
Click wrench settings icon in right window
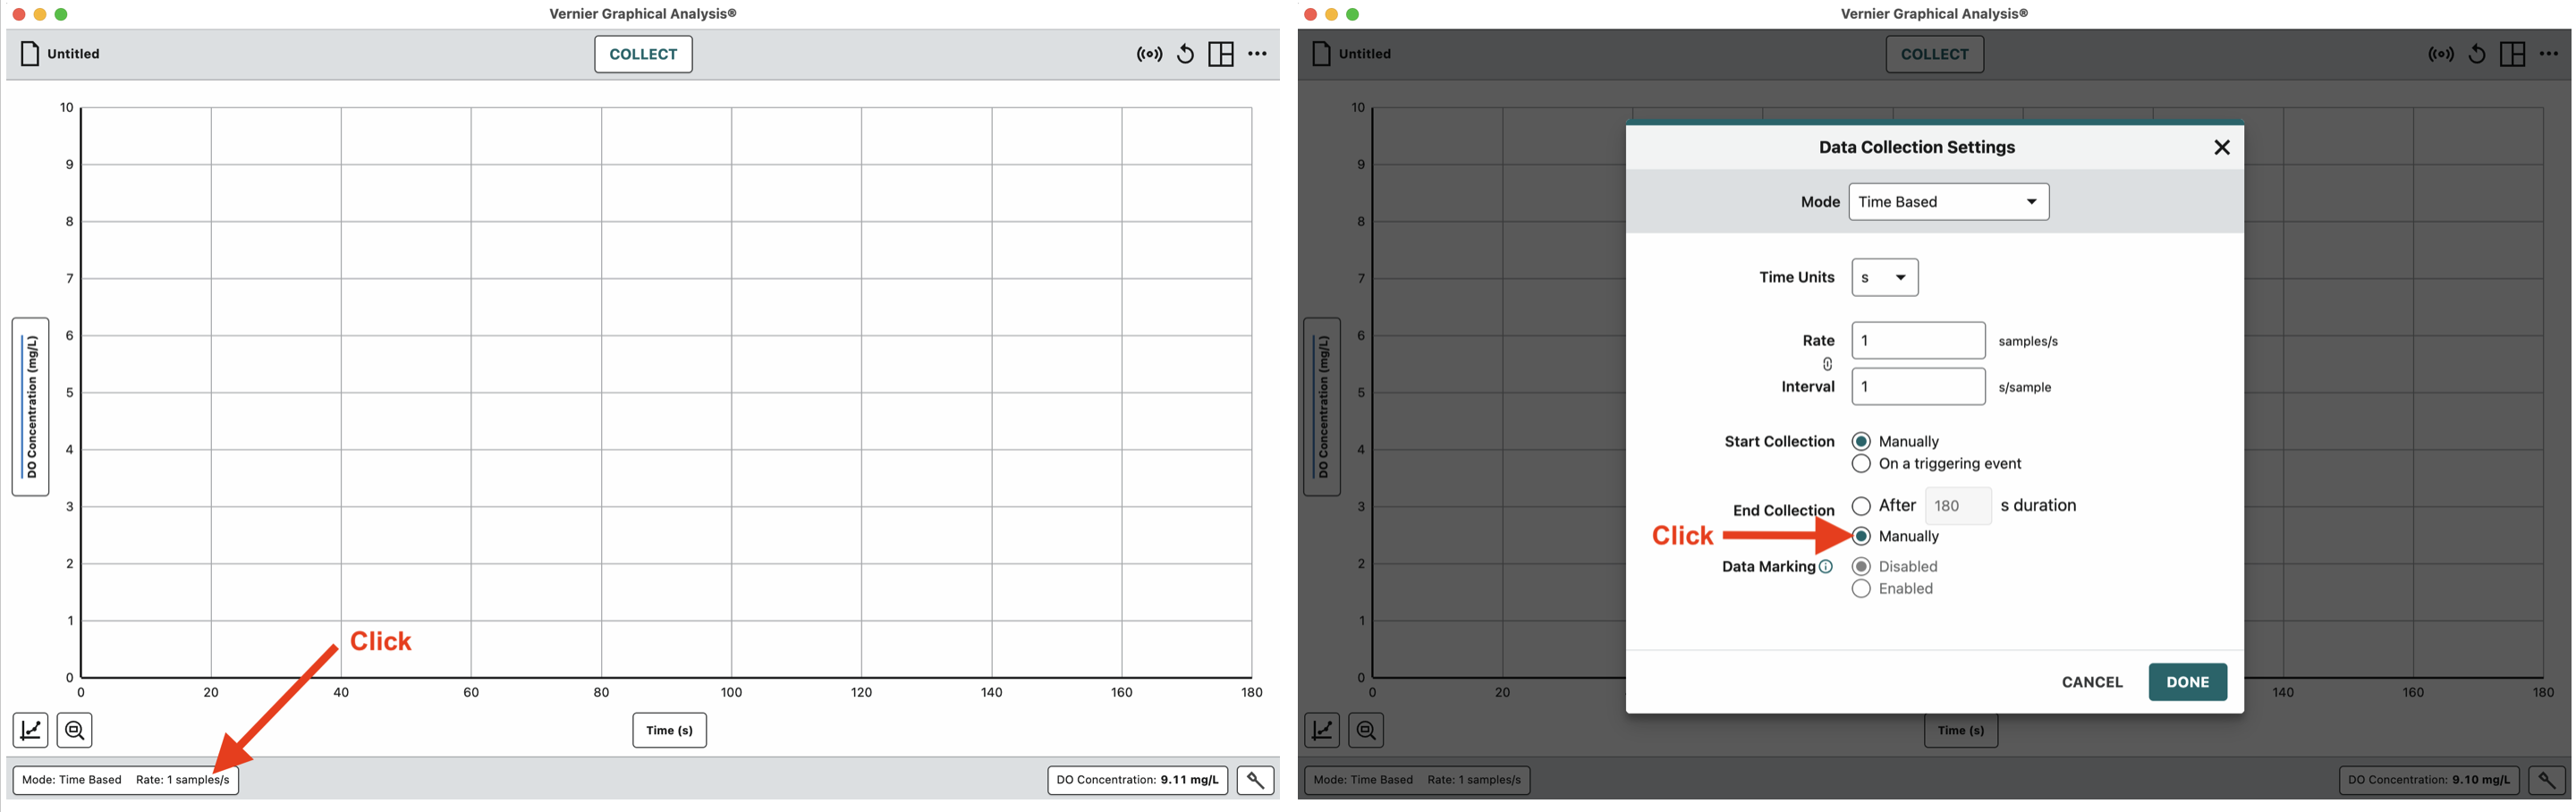(2547, 780)
